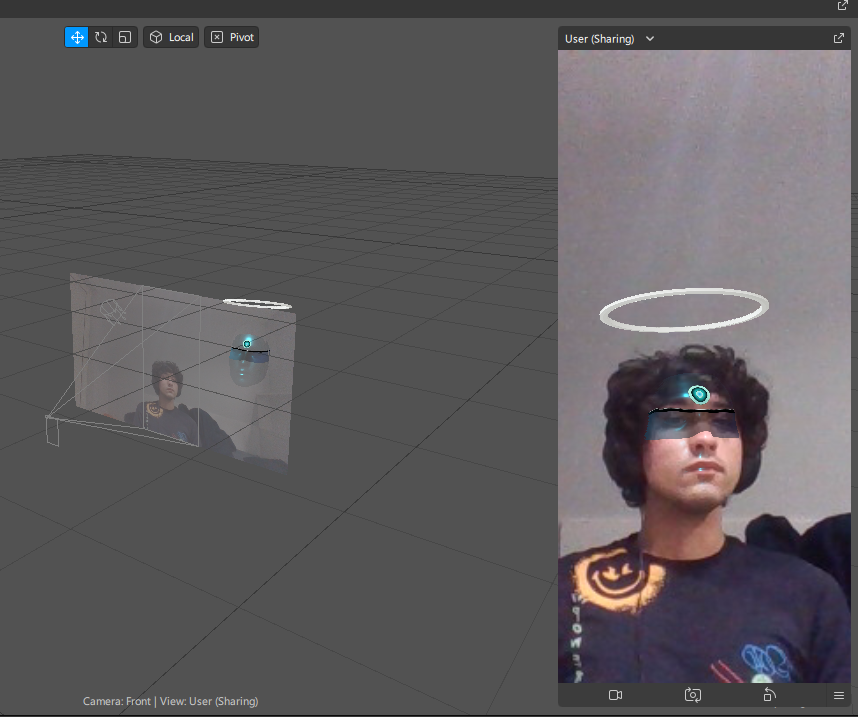Click the 'Camera: Front | View: User (Sharing)' status text
Screen dimensions: 858x717
[170, 701]
